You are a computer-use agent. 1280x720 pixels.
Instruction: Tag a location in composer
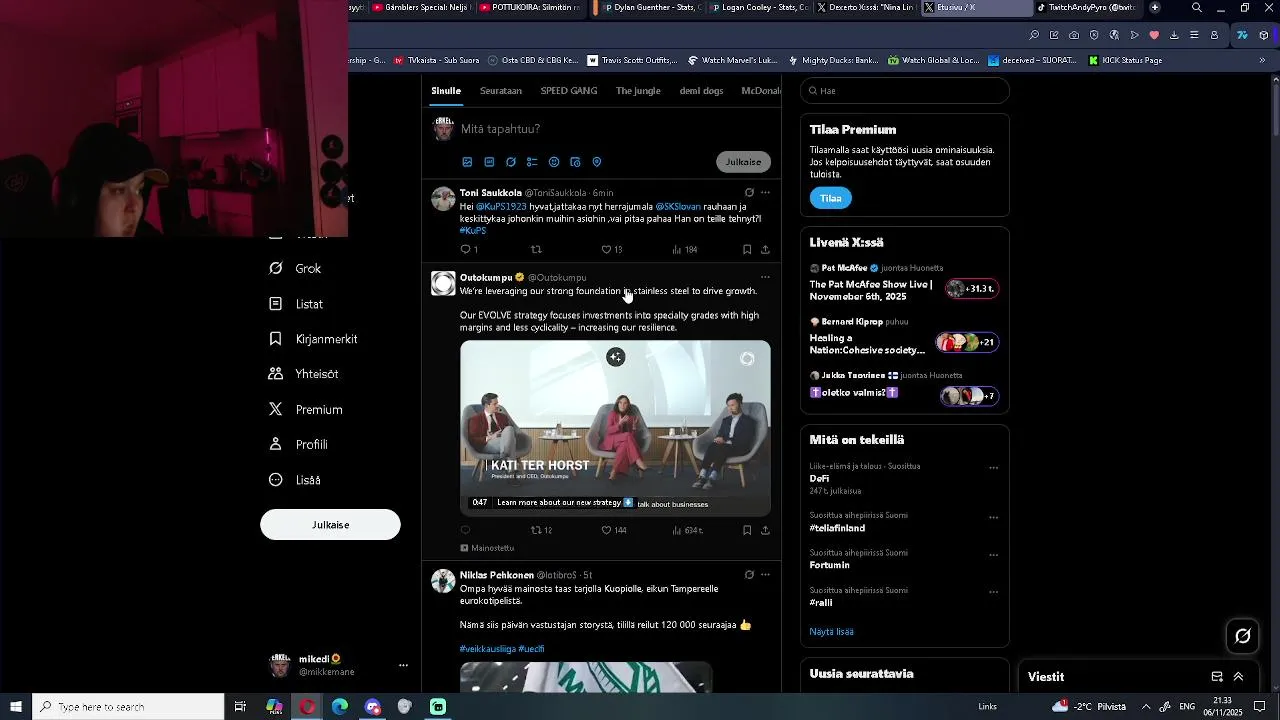point(597,162)
